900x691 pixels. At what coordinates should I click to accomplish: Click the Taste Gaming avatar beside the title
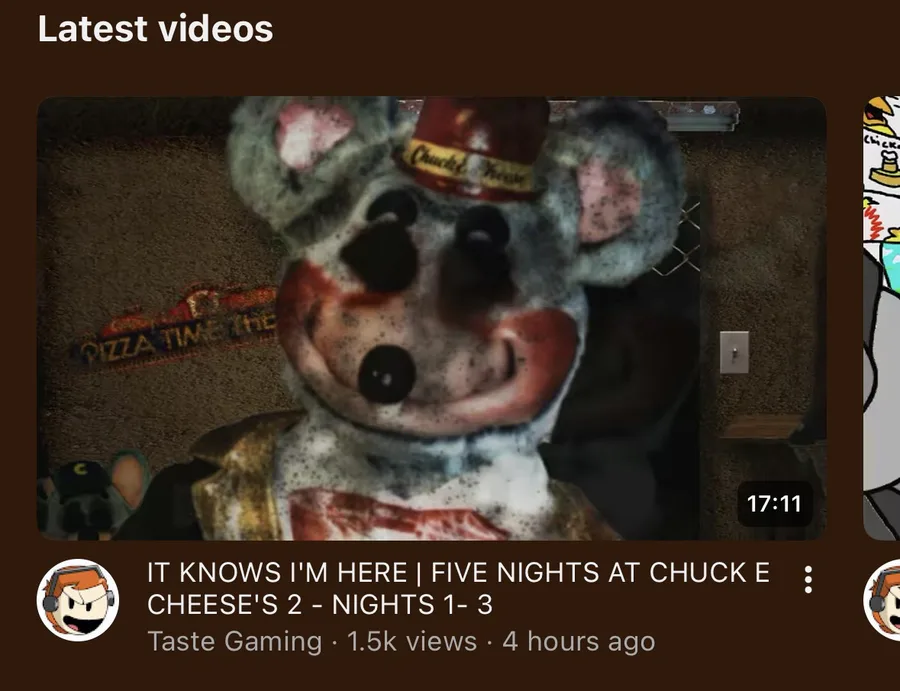(x=78, y=600)
